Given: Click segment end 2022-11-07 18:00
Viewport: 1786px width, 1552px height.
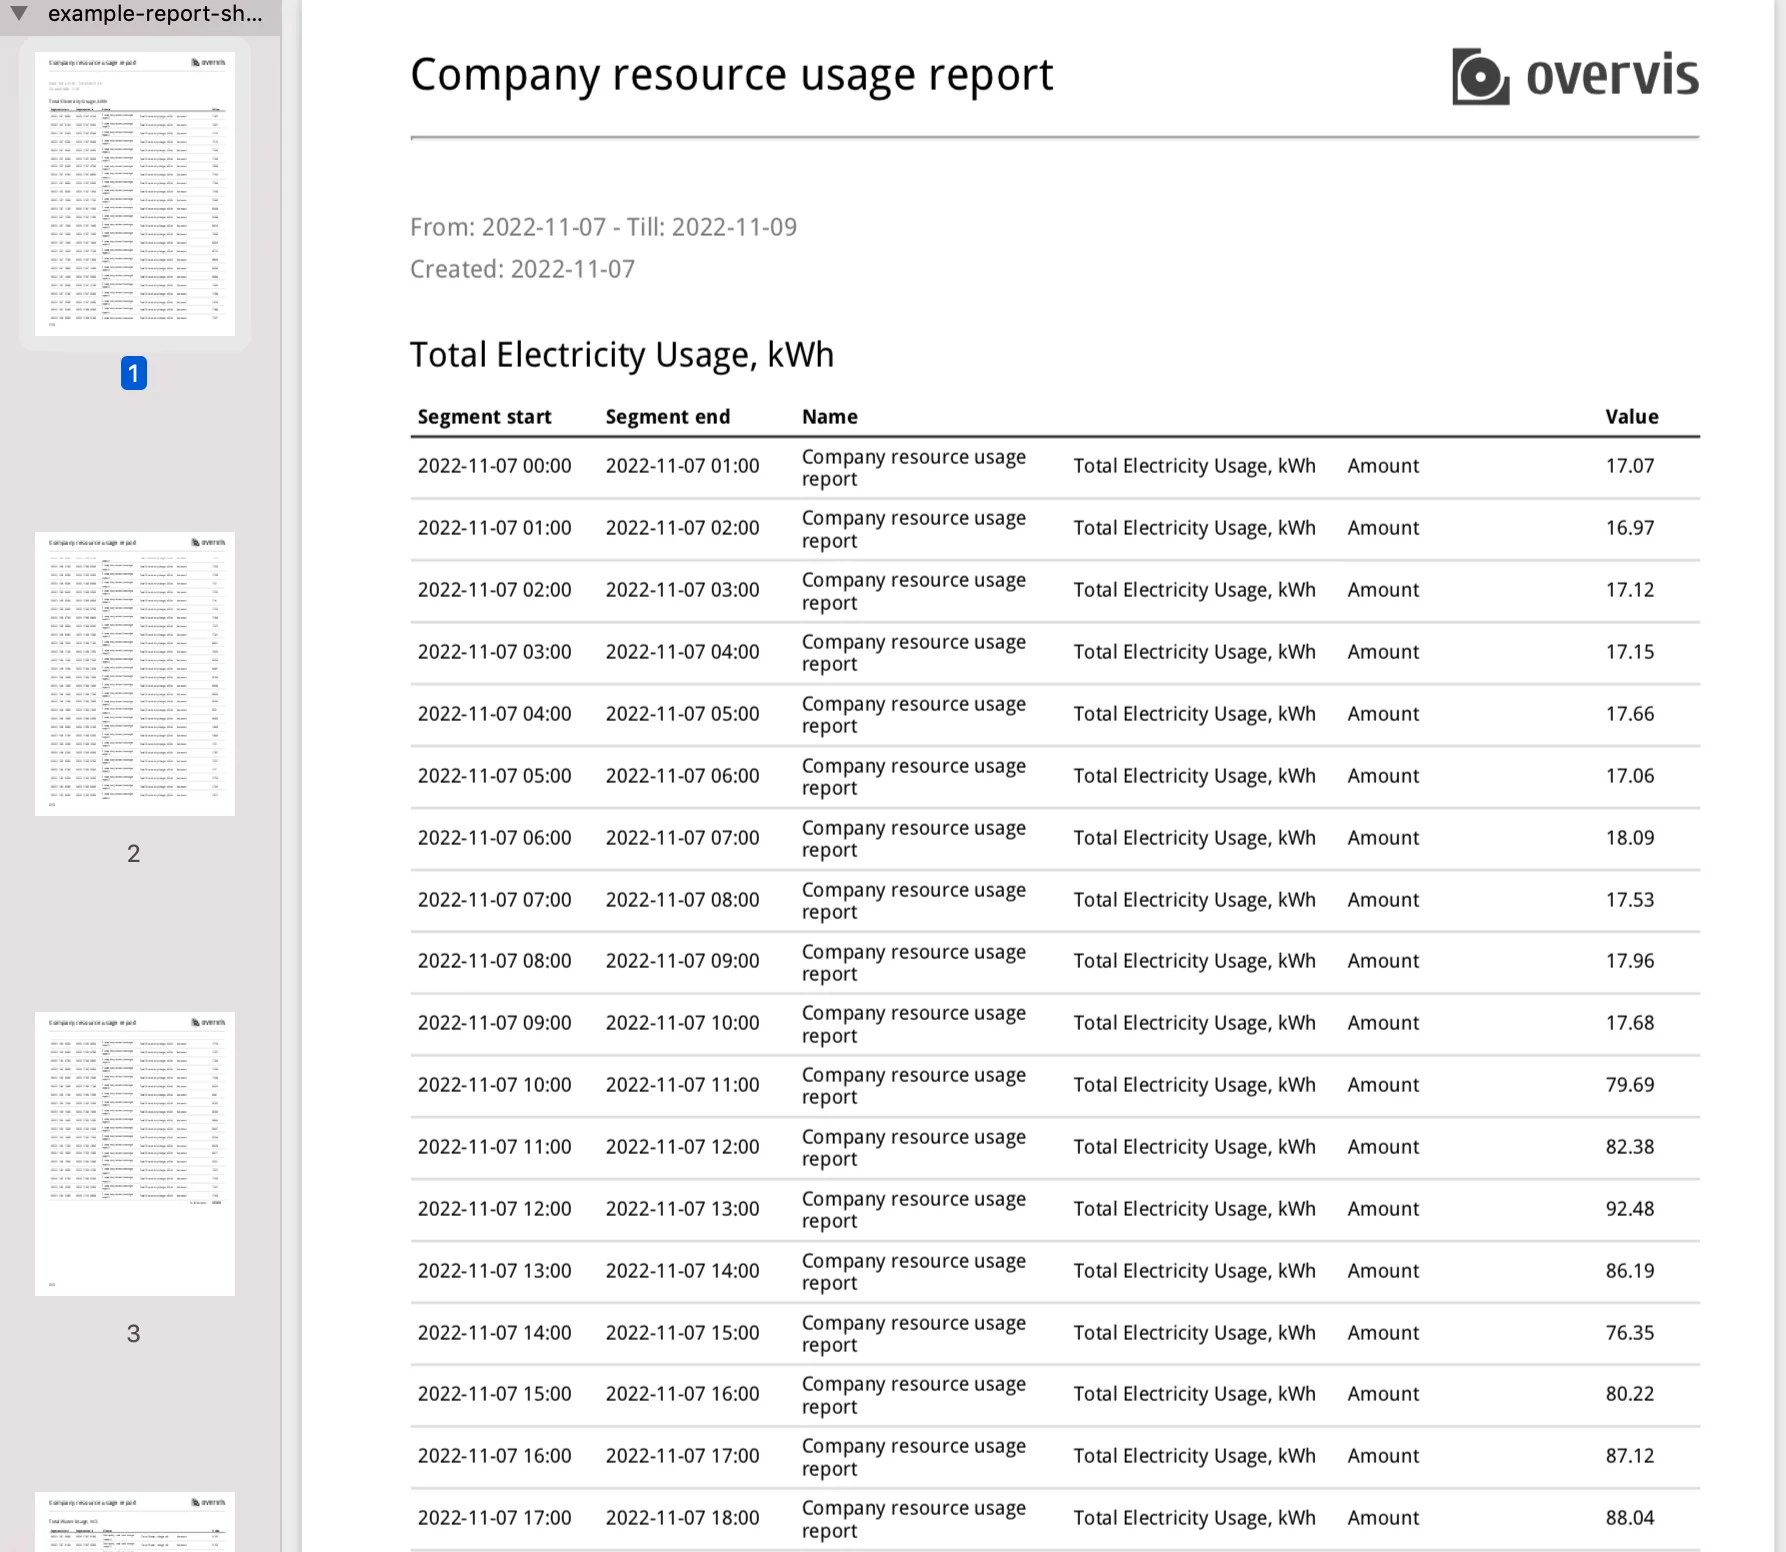Looking at the screenshot, I should tap(683, 1518).
